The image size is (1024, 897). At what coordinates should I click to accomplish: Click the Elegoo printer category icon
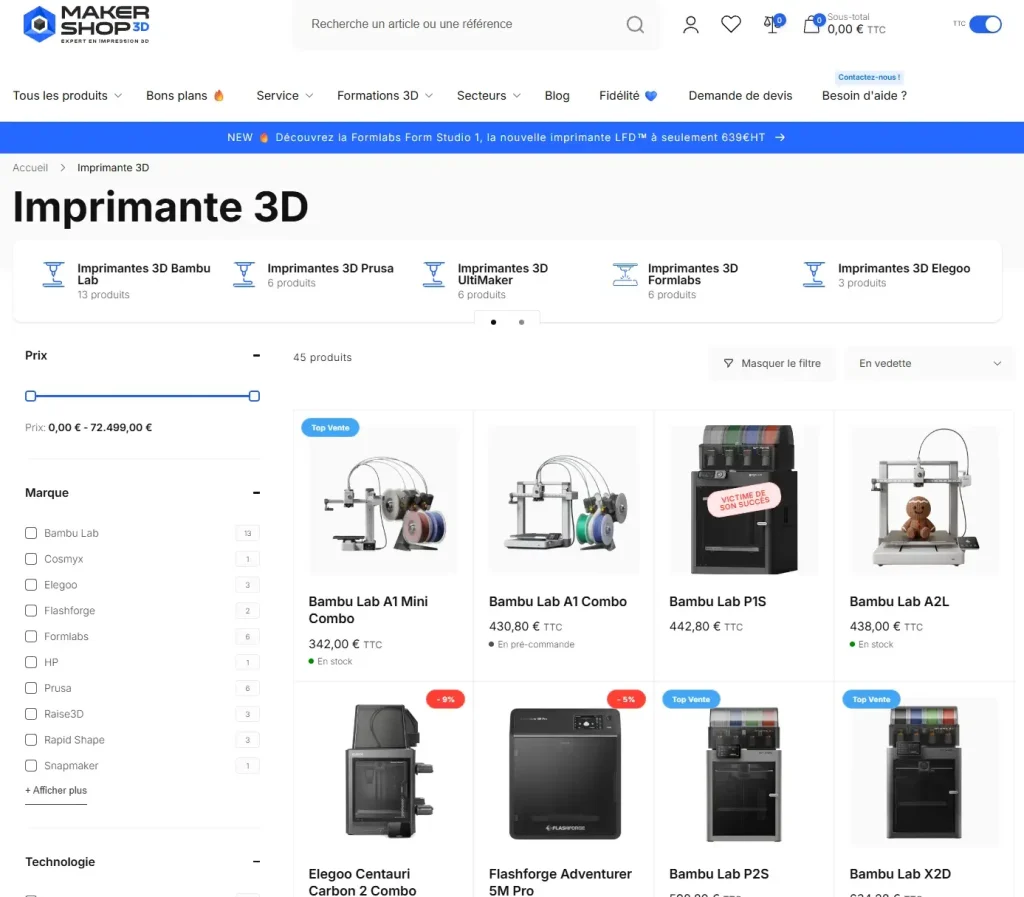(x=814, y=275)
